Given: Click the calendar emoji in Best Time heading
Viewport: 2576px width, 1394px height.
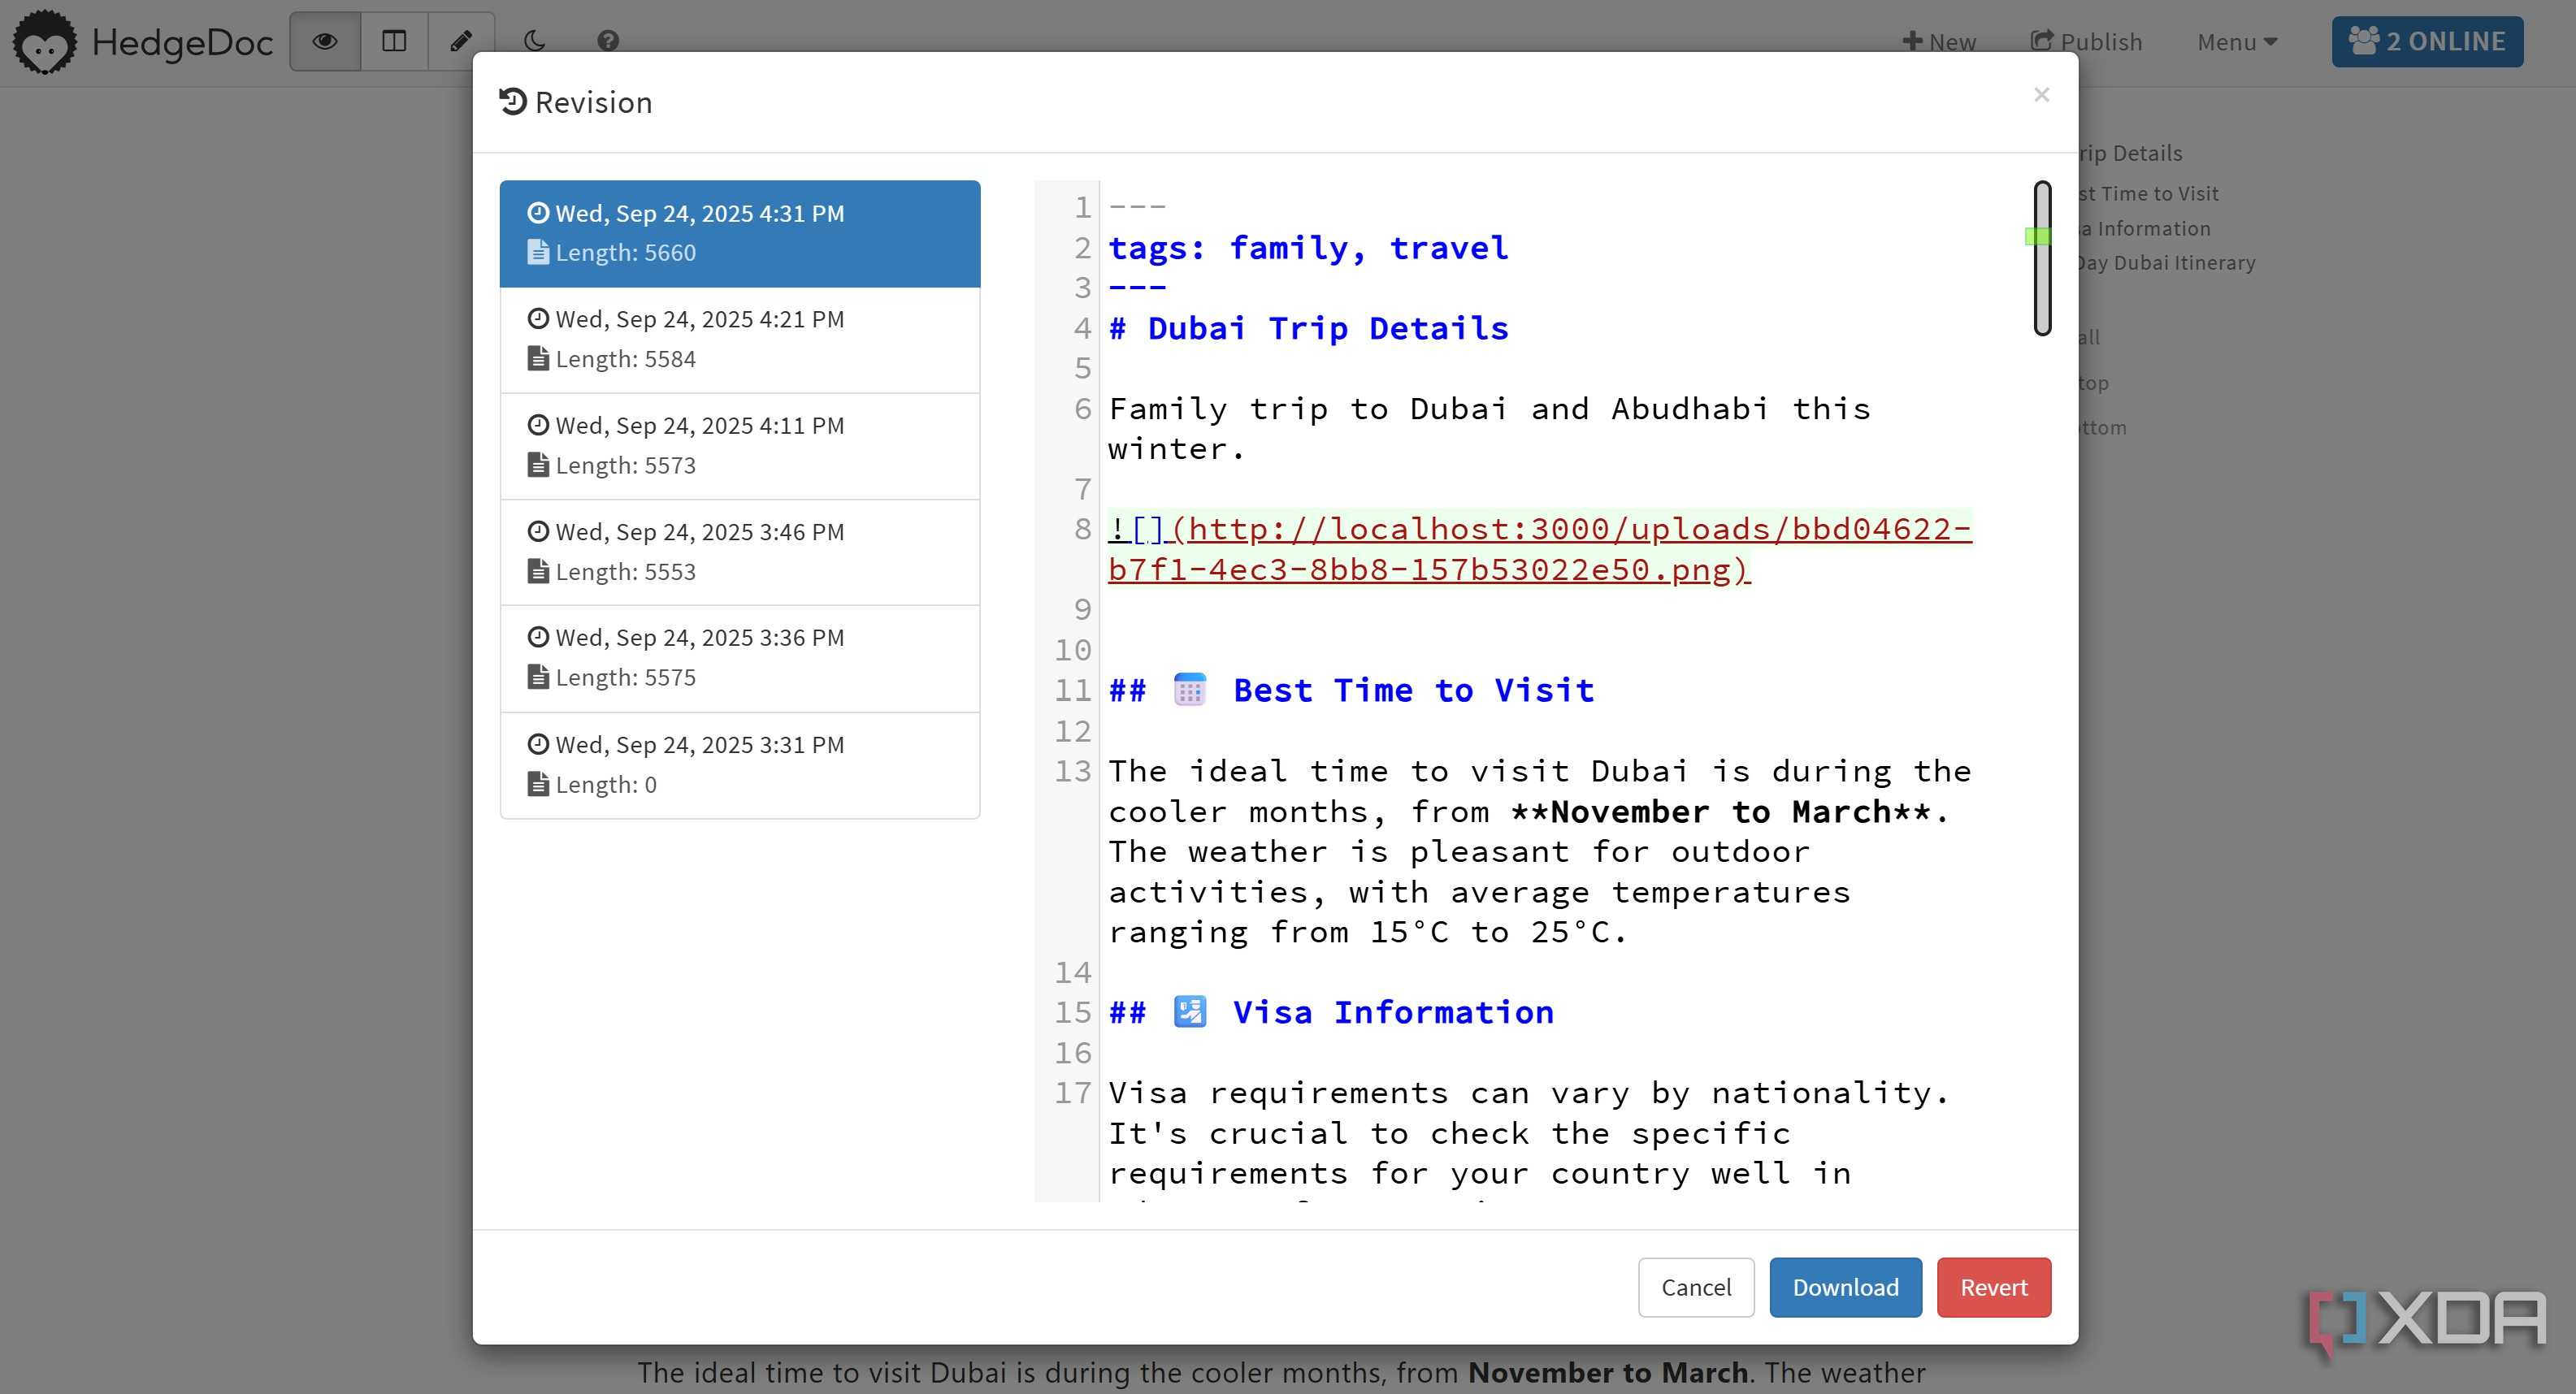Looking at the screenshot, I should point(1189,690).
